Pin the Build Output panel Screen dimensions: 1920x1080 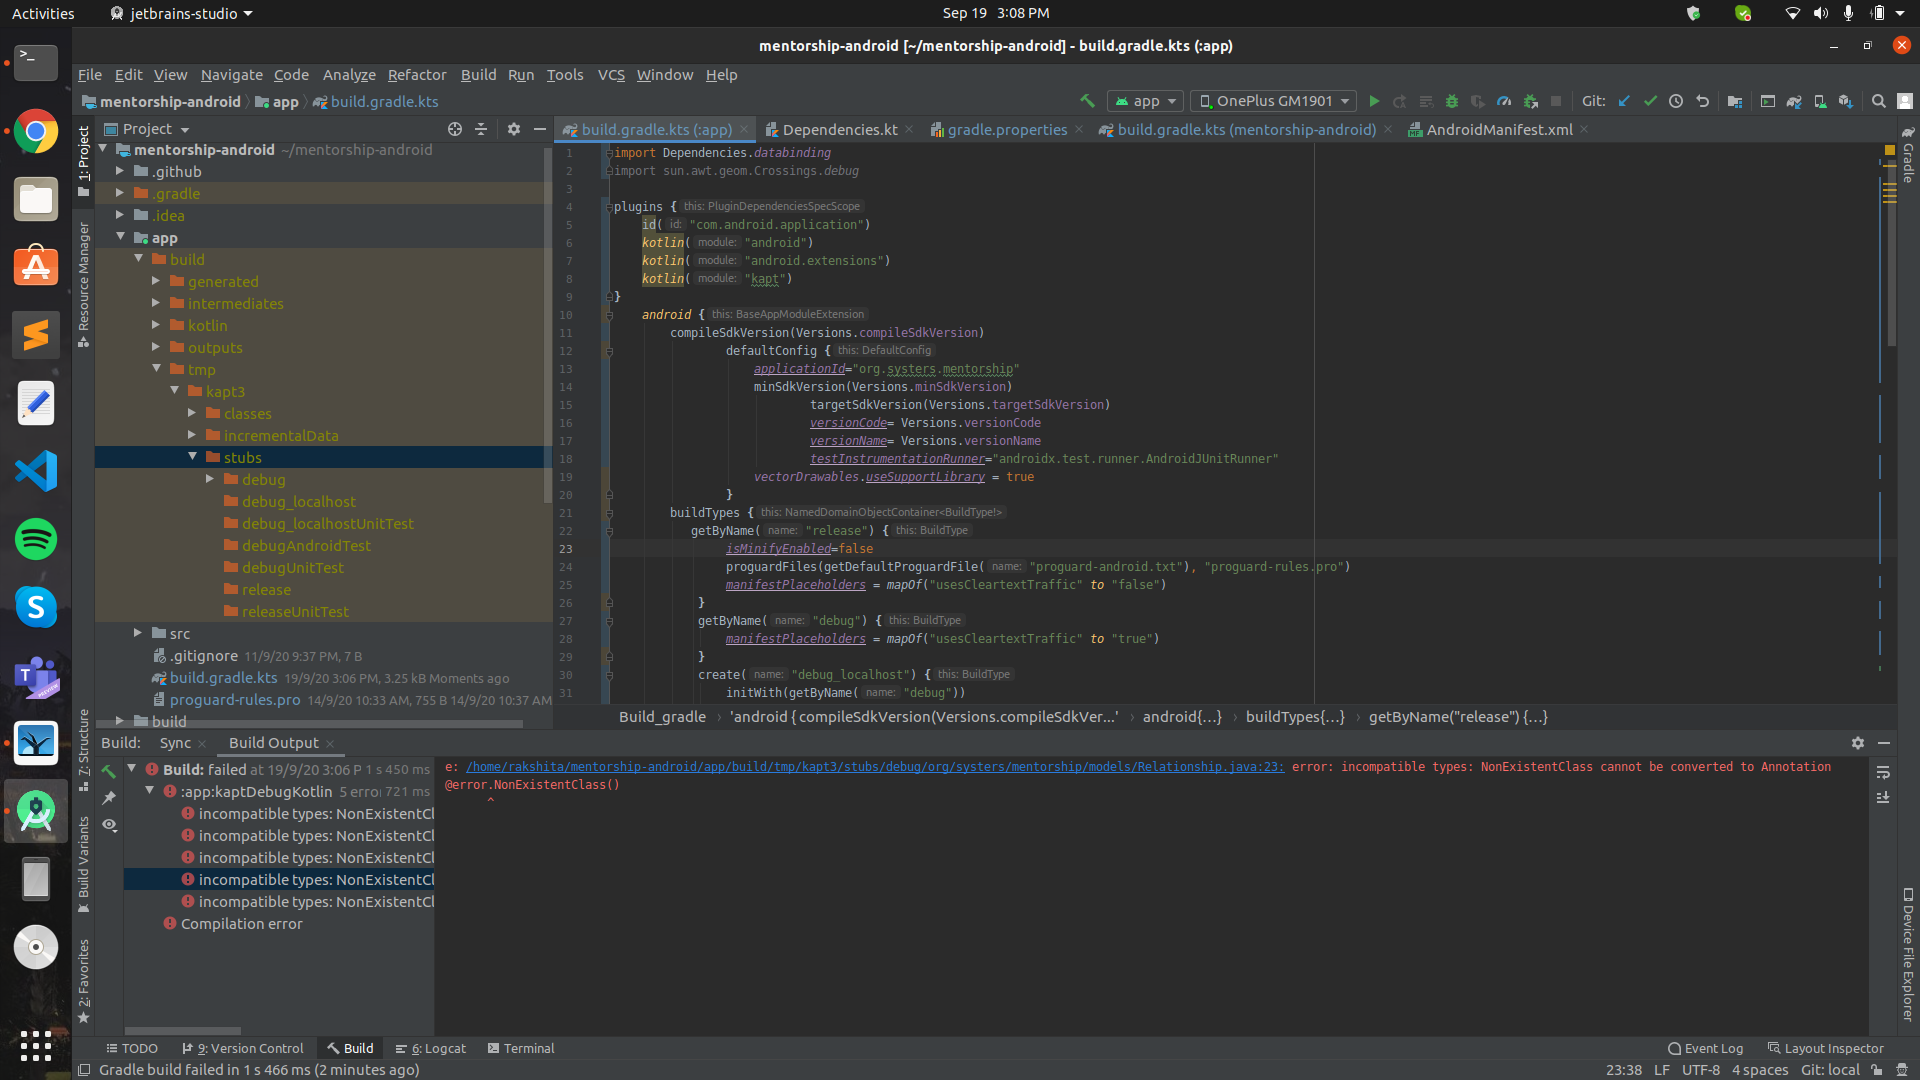pyautogui.click(x=110, y=797)
